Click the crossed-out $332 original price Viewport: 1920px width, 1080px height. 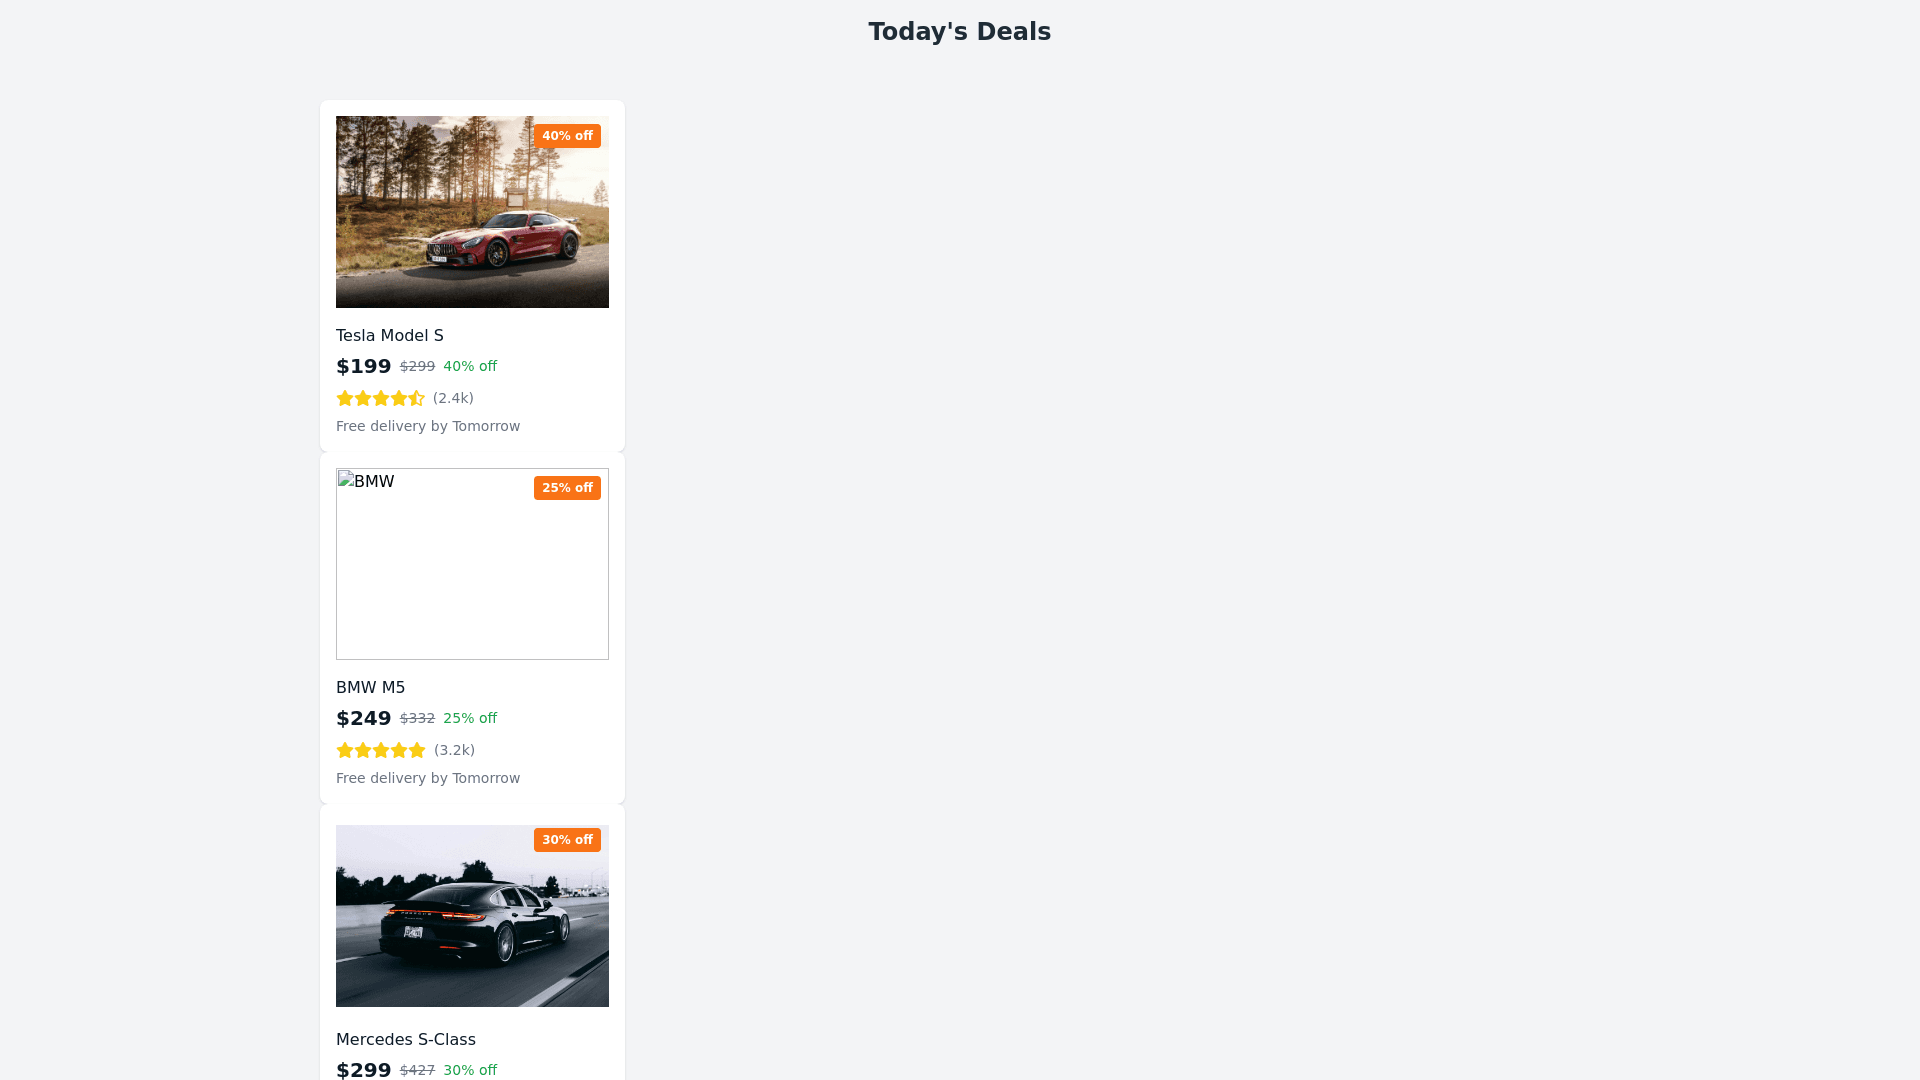click(417, 719)
